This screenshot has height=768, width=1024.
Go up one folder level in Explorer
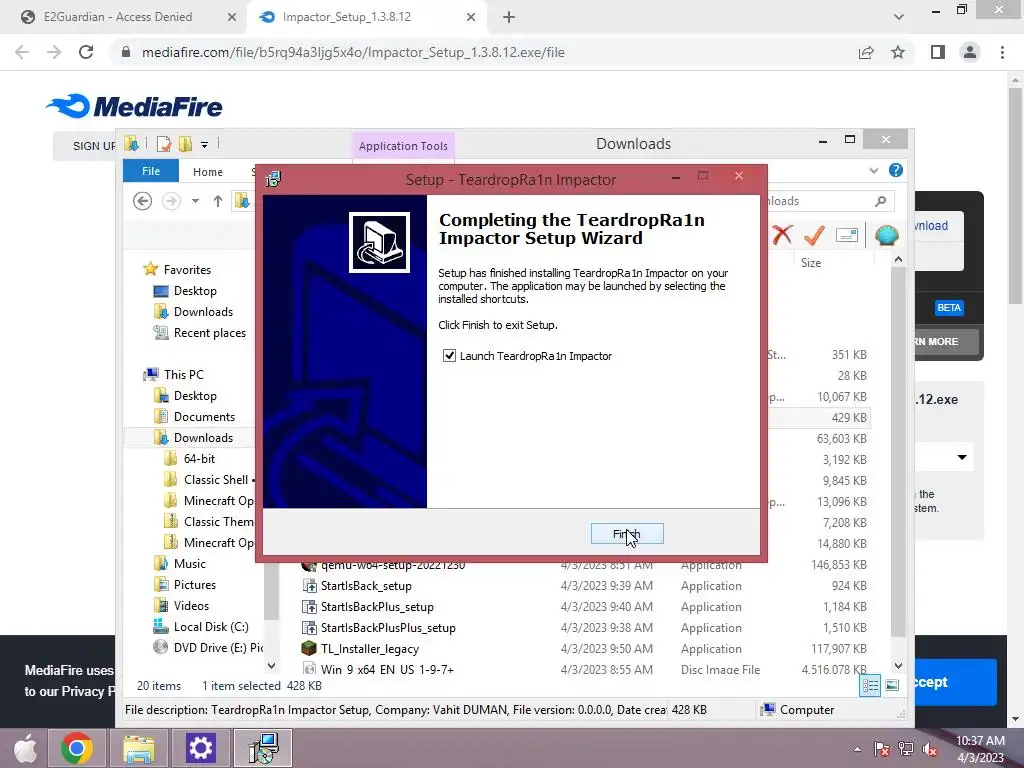(x=218, y=201)
